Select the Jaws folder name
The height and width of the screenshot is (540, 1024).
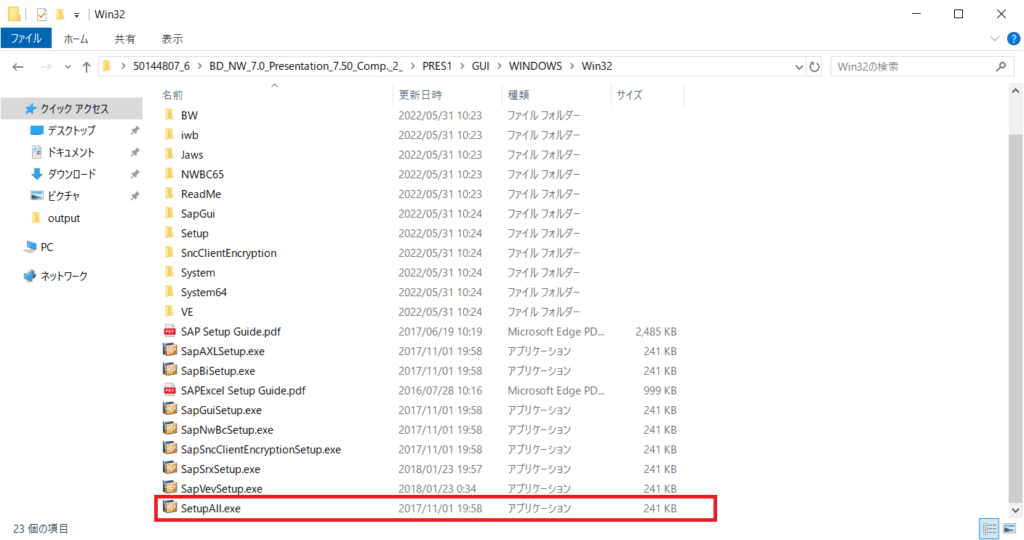click(192, 155)
